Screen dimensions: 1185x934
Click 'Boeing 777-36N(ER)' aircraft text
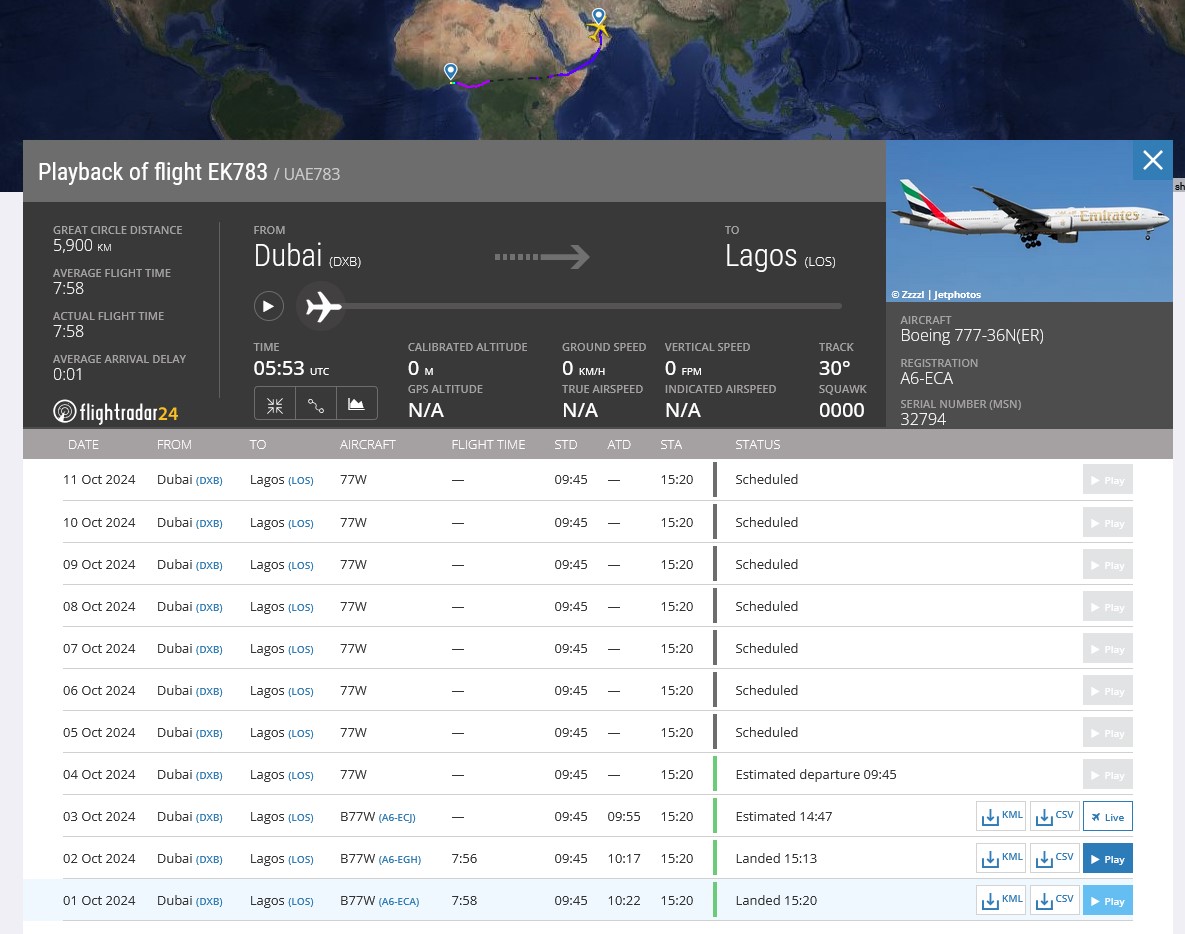972,336
